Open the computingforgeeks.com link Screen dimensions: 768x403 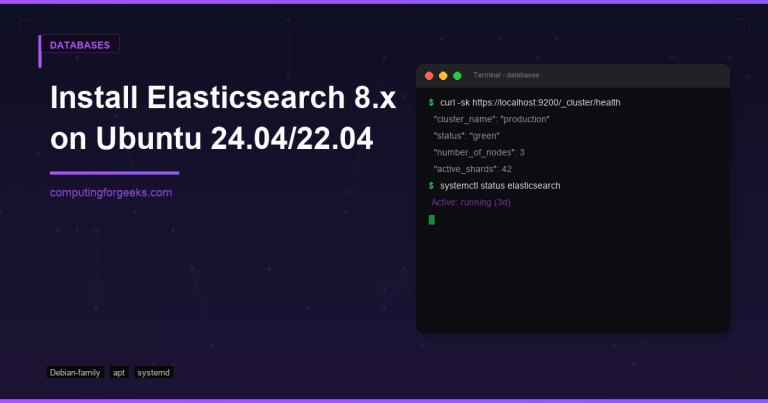coord(111,192)
